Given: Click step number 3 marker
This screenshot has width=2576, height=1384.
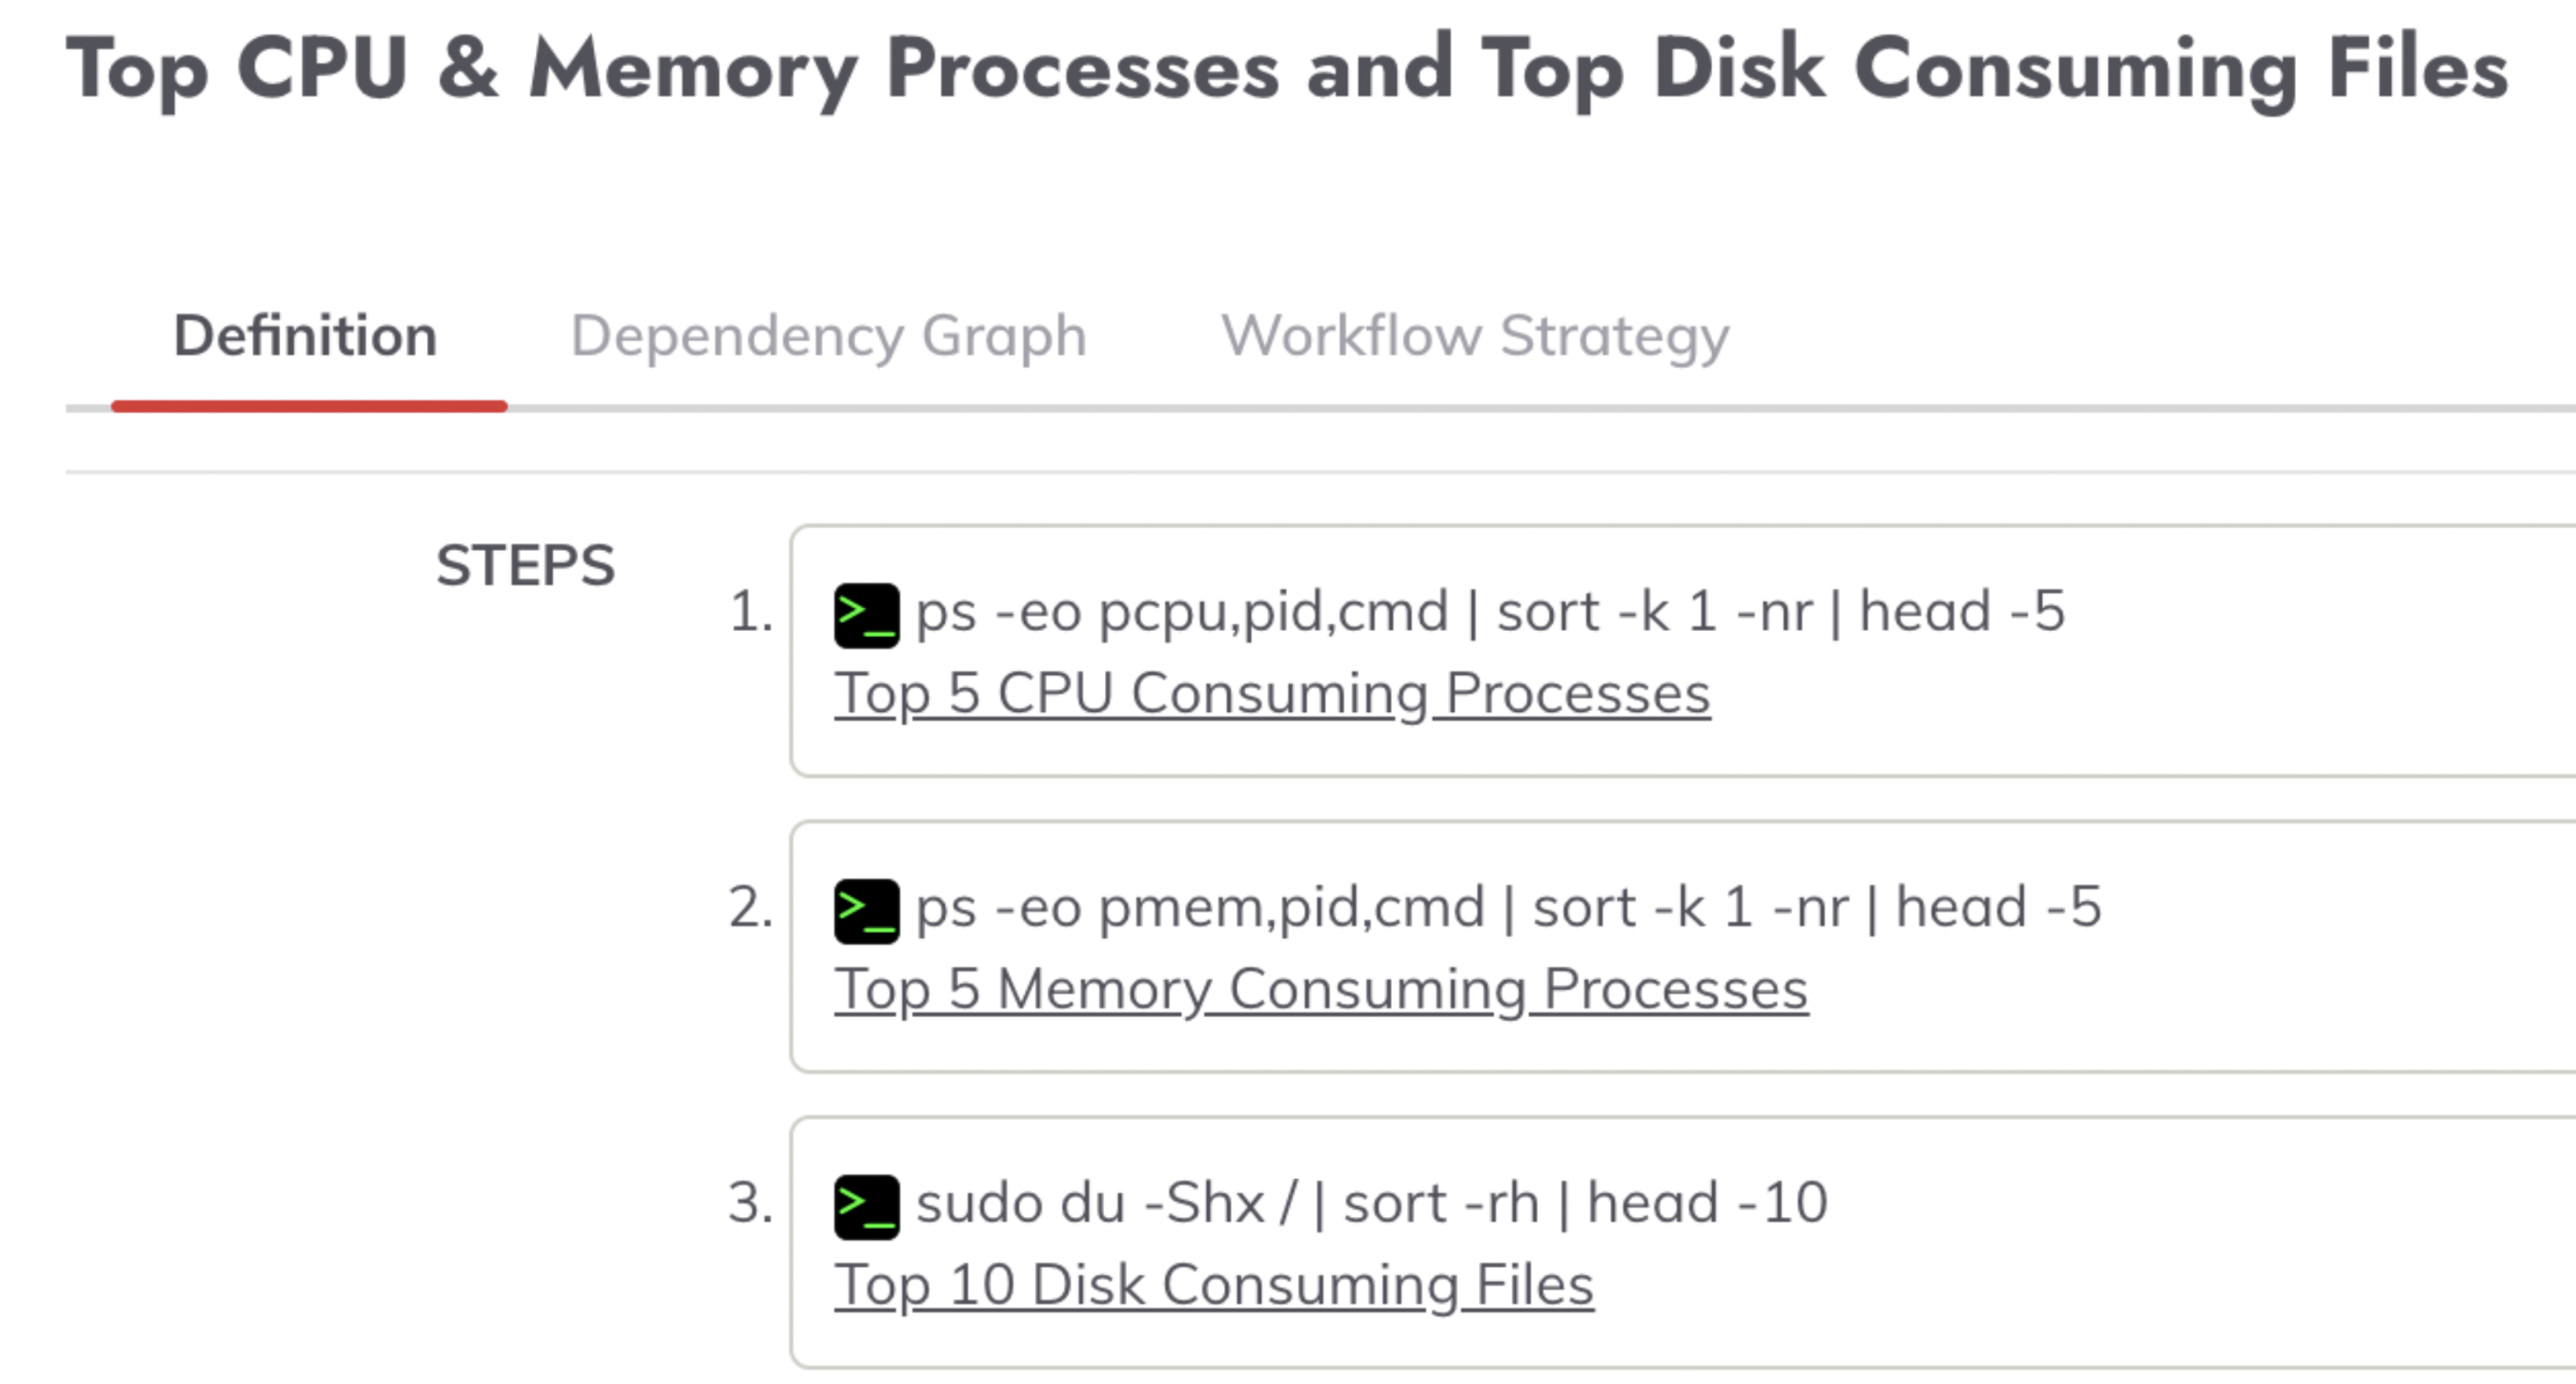Looking at the screenshot, I should click(751, 1203).
